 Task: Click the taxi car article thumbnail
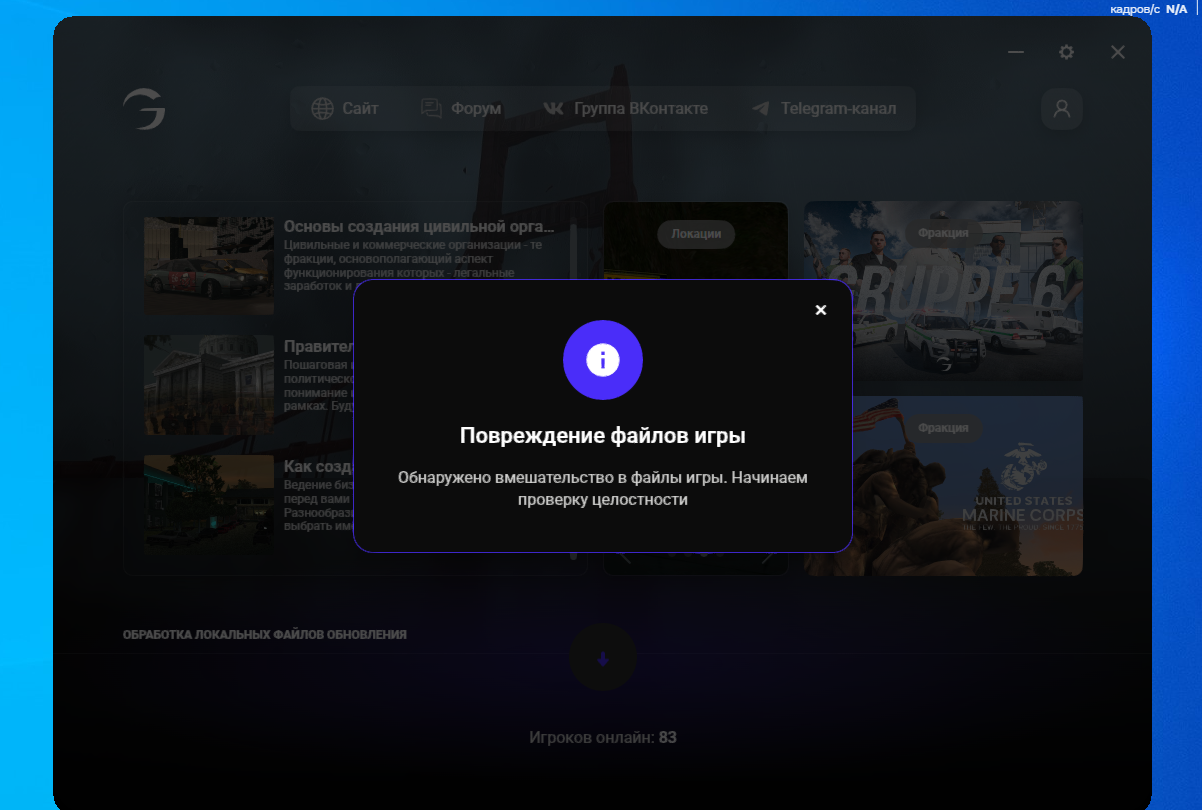click(x=208, y=266)
